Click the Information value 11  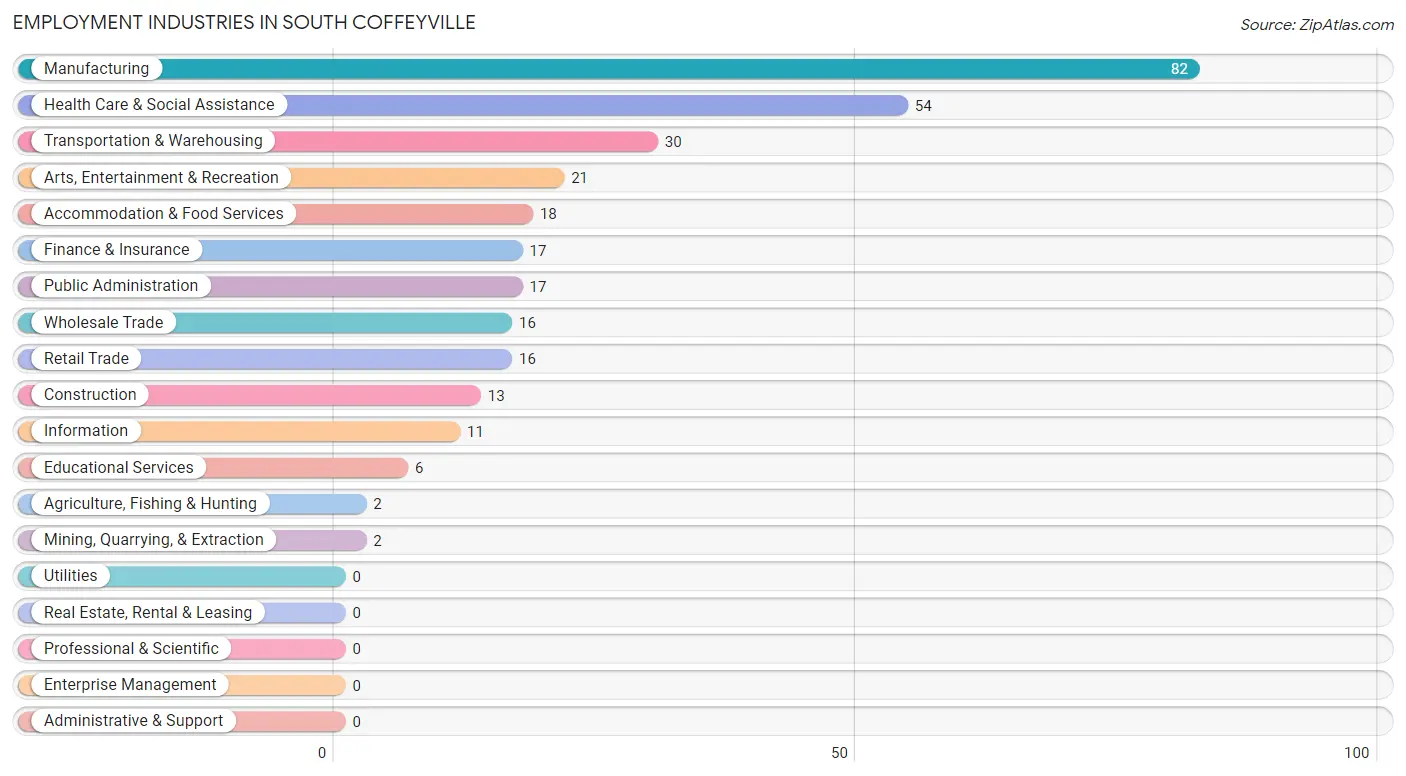[x=475, y=432]
